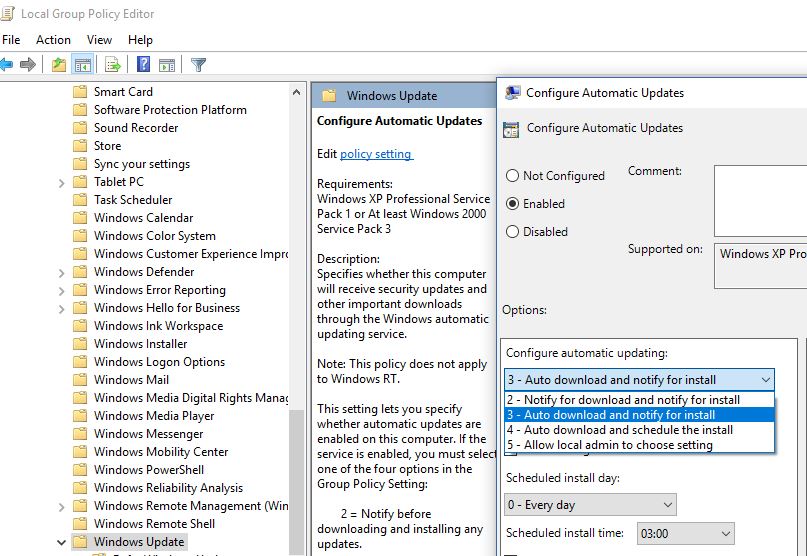
Task: Expand the Windows Remote Management node
Action: coord(61,507)
